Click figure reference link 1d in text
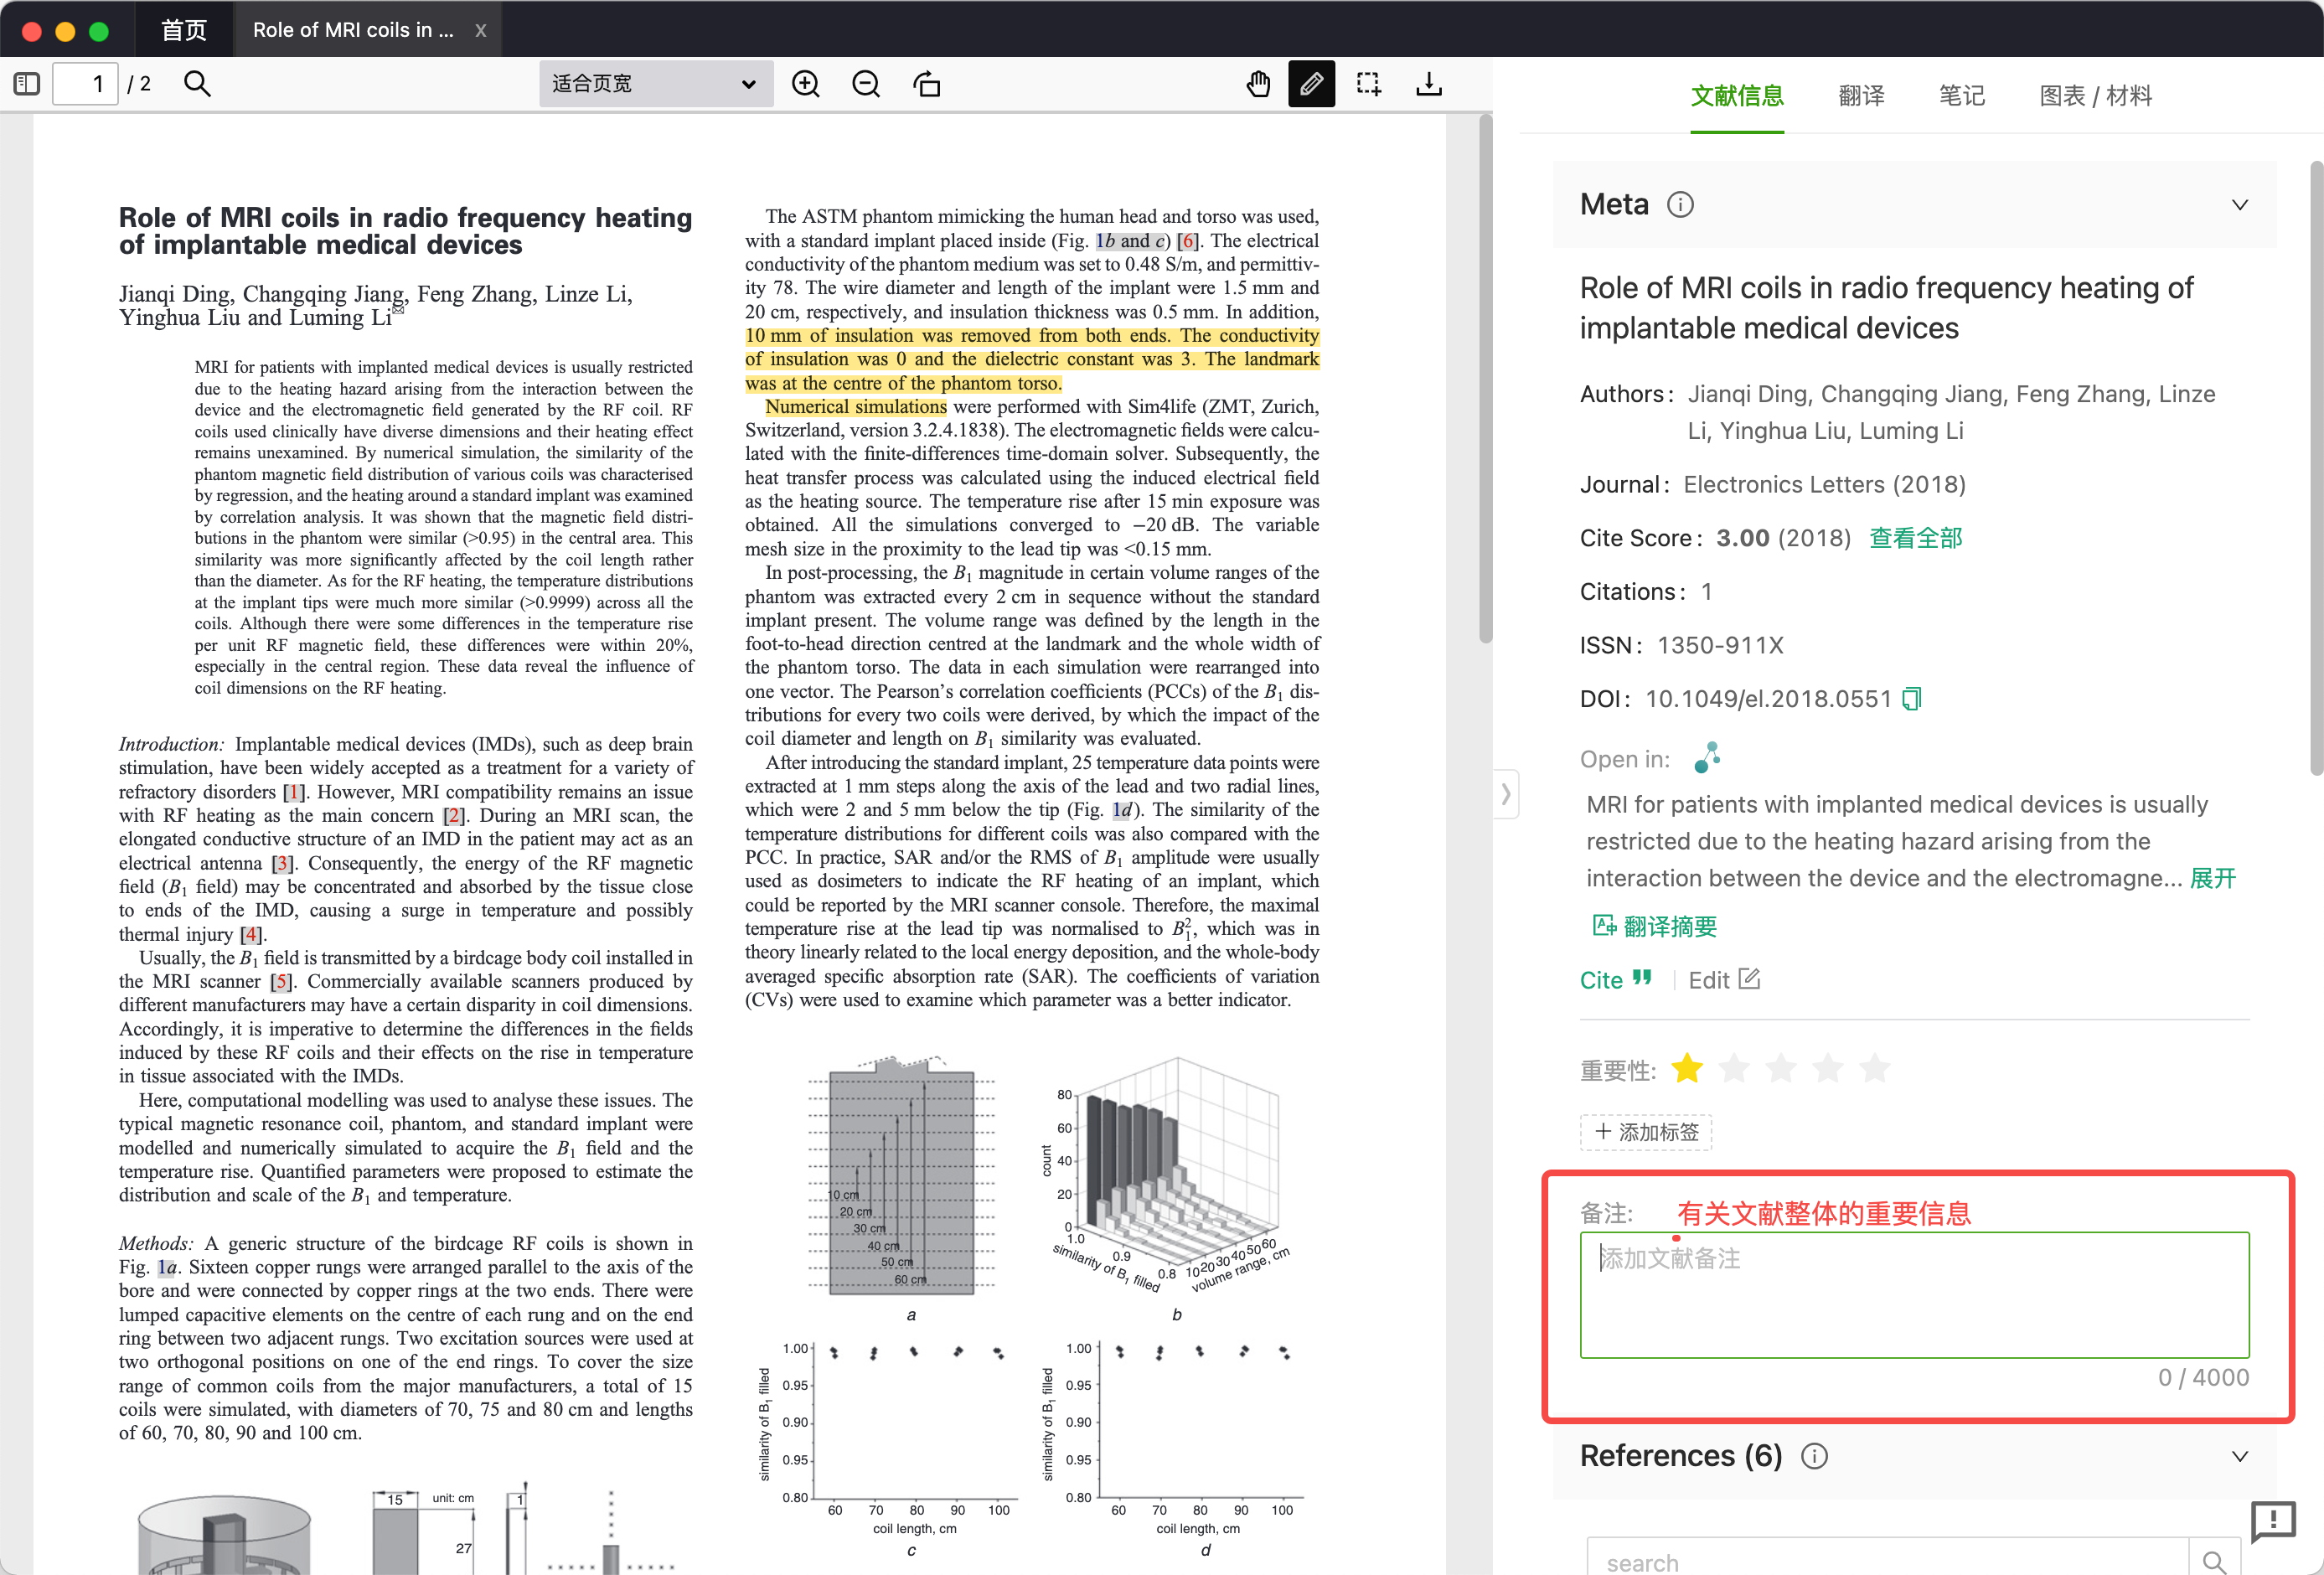2324x1575 pixels. (1121, 810)
